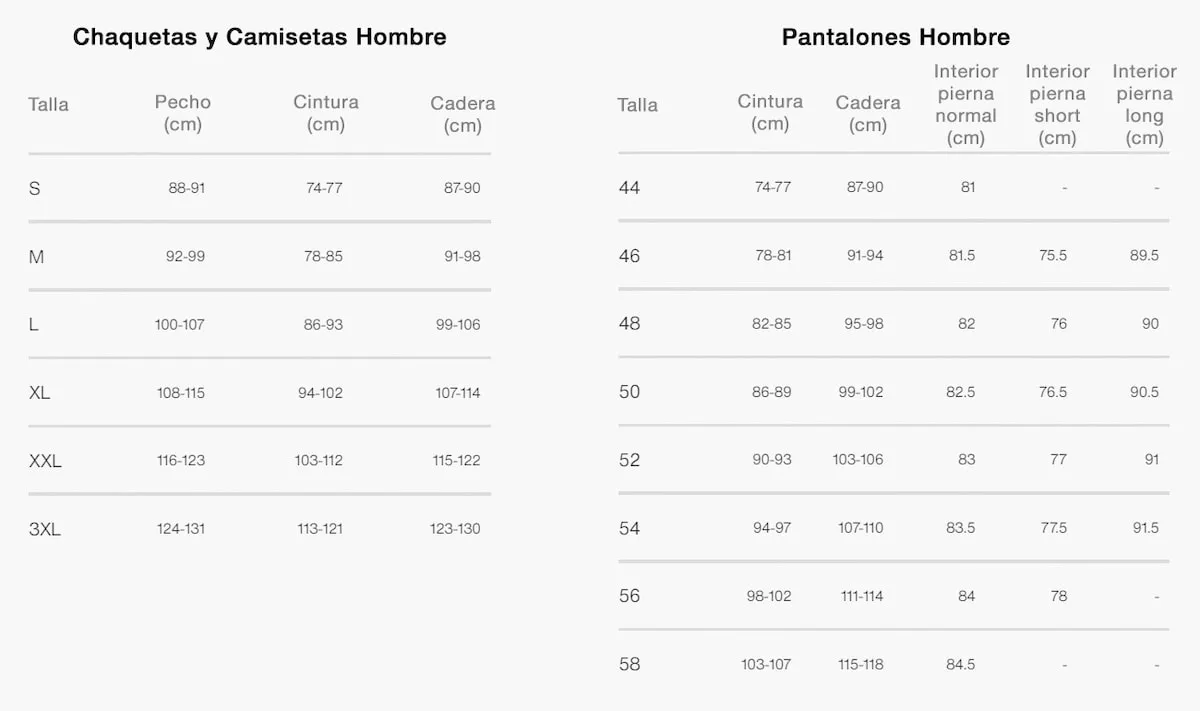Select trouser size 50 label

pos(629,392)
